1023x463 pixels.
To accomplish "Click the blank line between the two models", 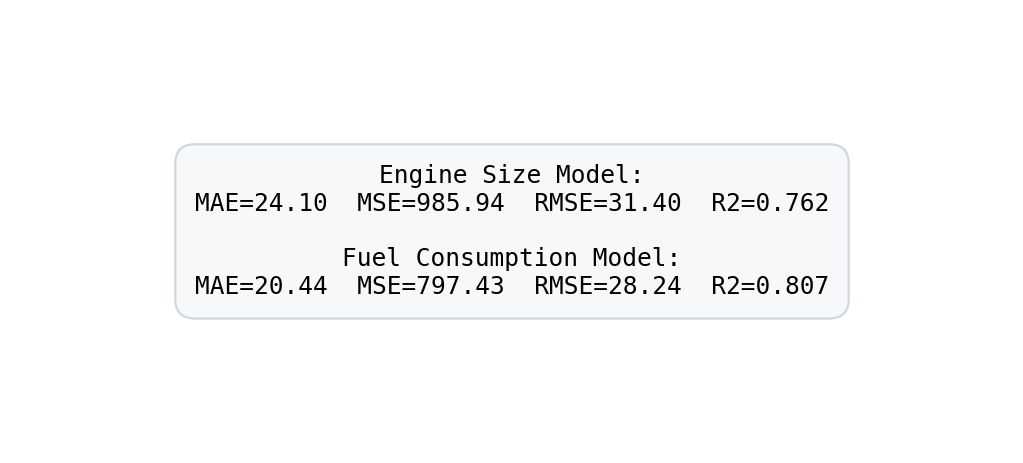I will [511, 231].
